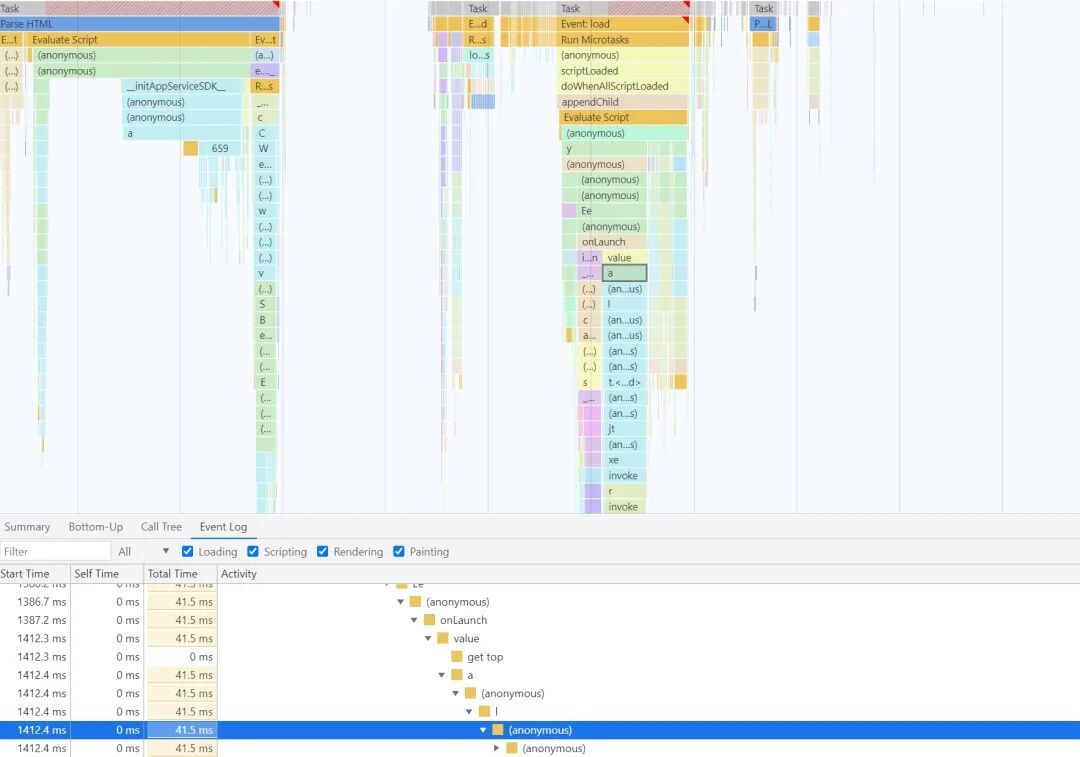Image resolution: width=1080 pixels, height=757 pixels.
Task: Sort by the Self Time column header
Action: coord(107,574)
